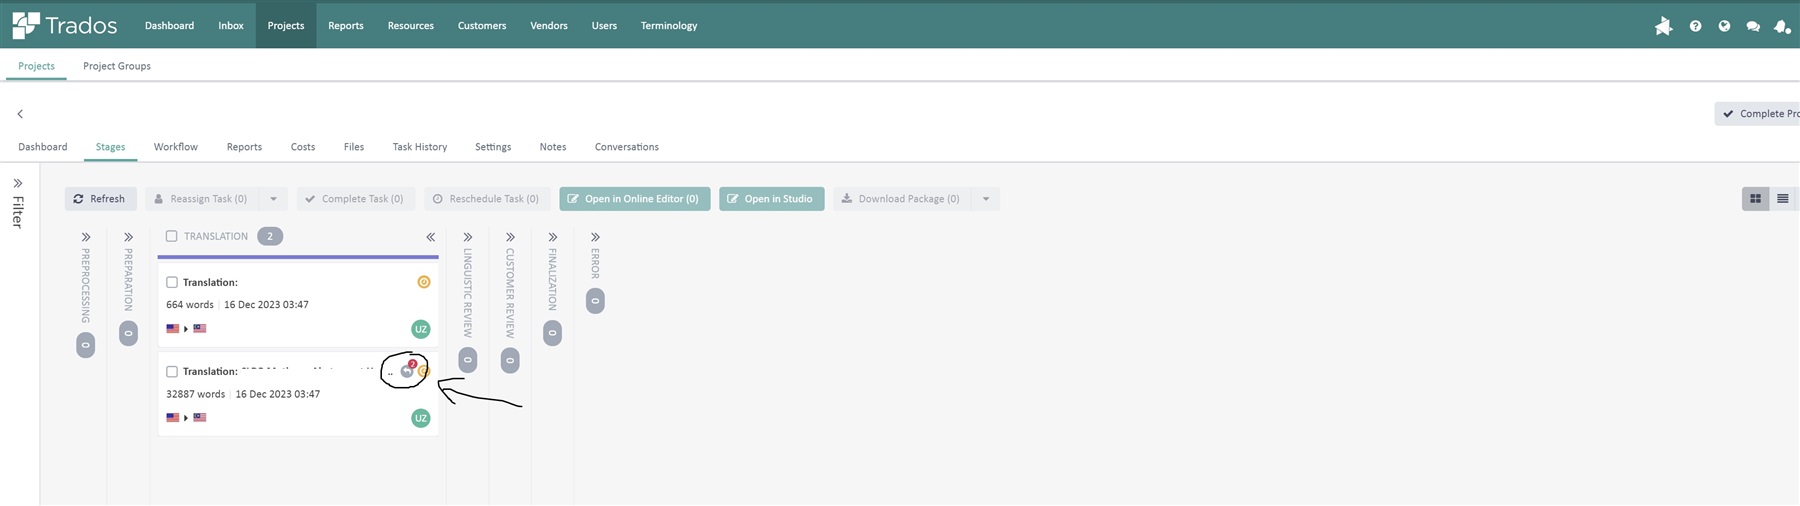Click target language flag on 664 words task
Image resolution: width=1800 pixels, height=506 pixels.
(200, 328)
